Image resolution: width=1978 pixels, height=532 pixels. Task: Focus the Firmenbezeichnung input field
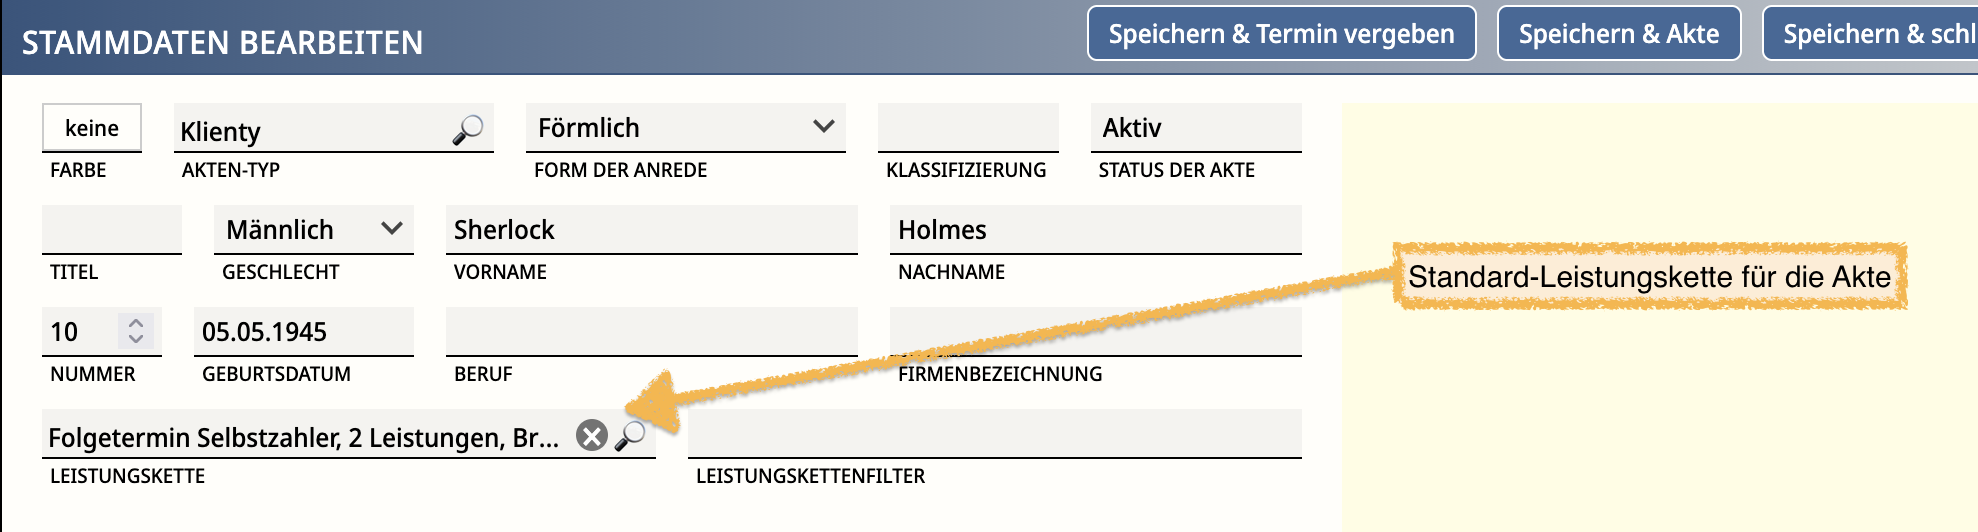[x=1094, y=332]
